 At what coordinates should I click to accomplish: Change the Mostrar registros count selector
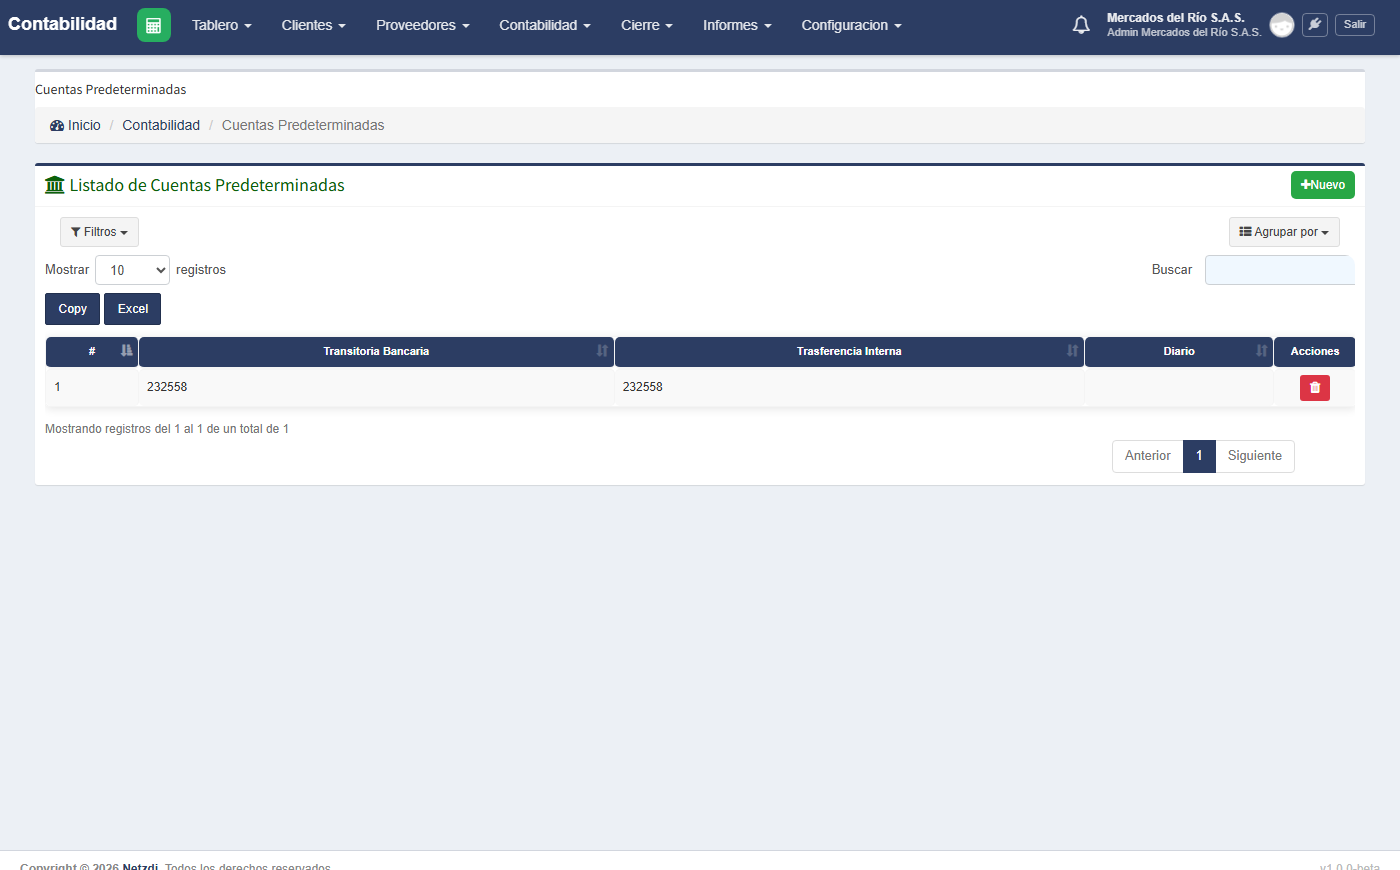pyautogui.click(x=132, y=270)
